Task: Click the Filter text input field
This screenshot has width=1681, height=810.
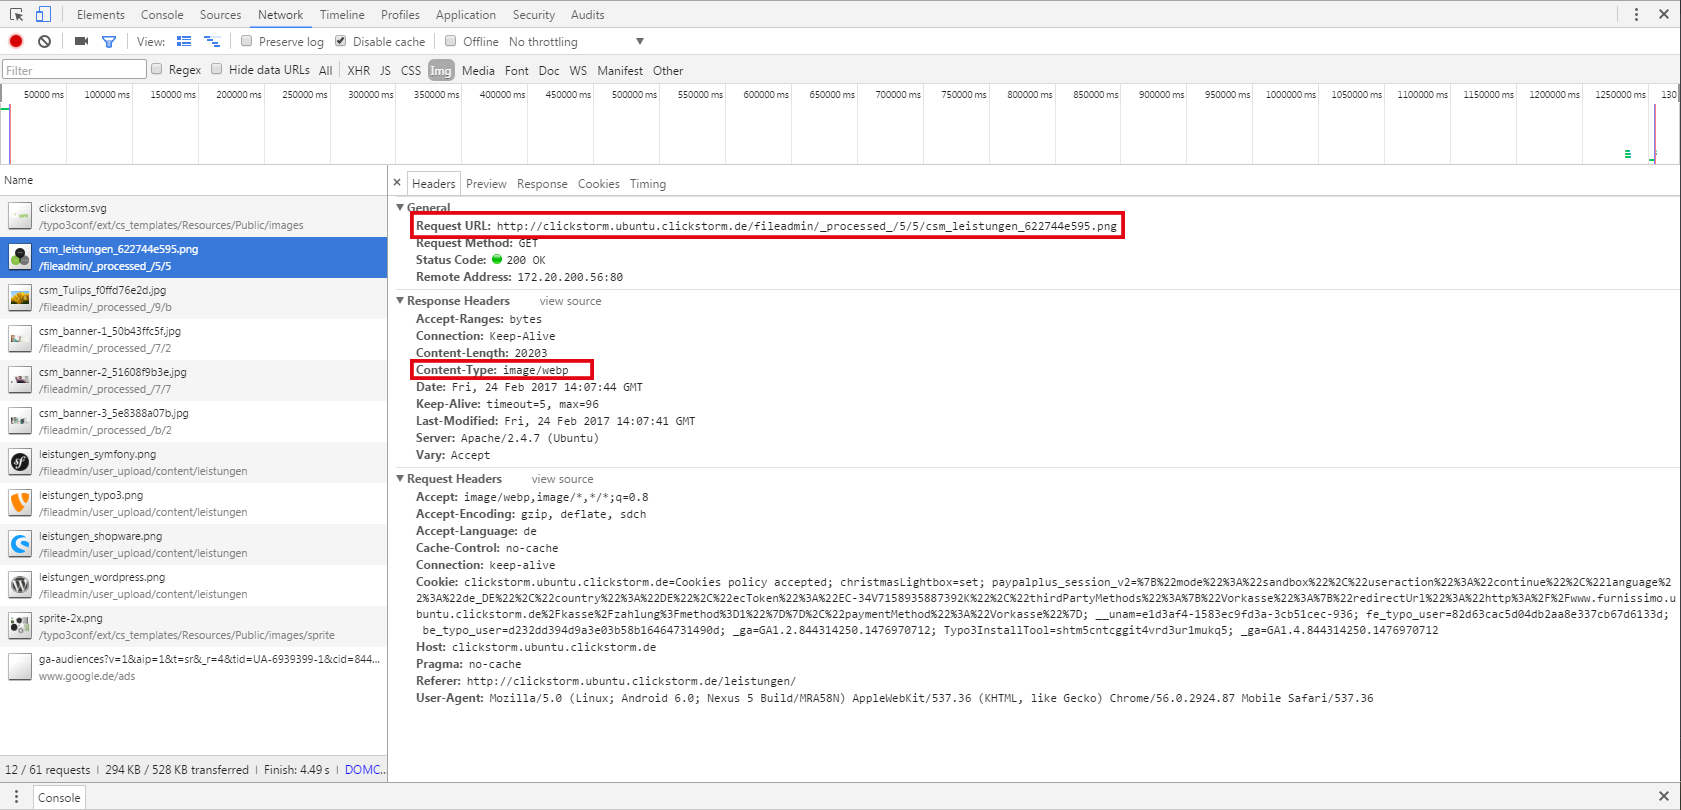Action: pos(74,70)
